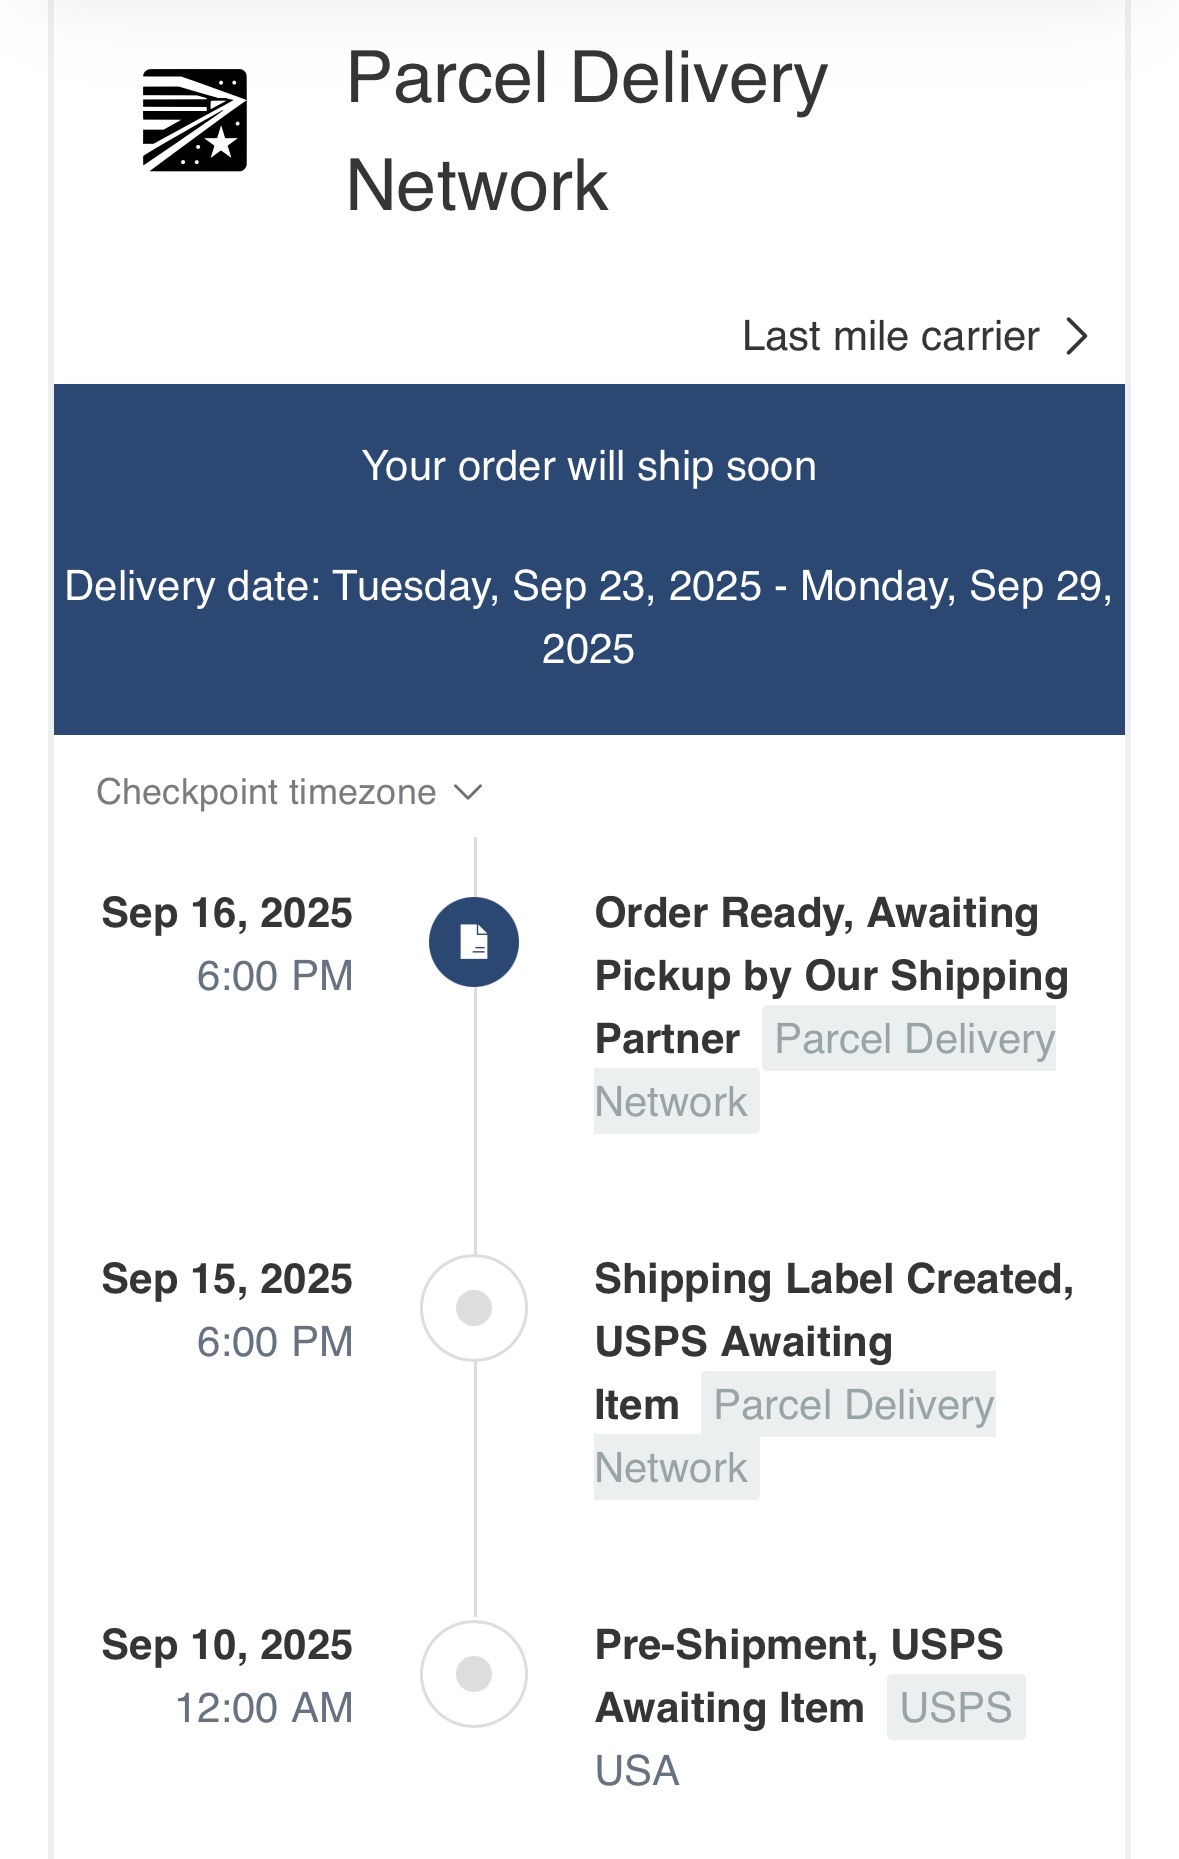Click the USPS carrier tag

[955, 1708]
